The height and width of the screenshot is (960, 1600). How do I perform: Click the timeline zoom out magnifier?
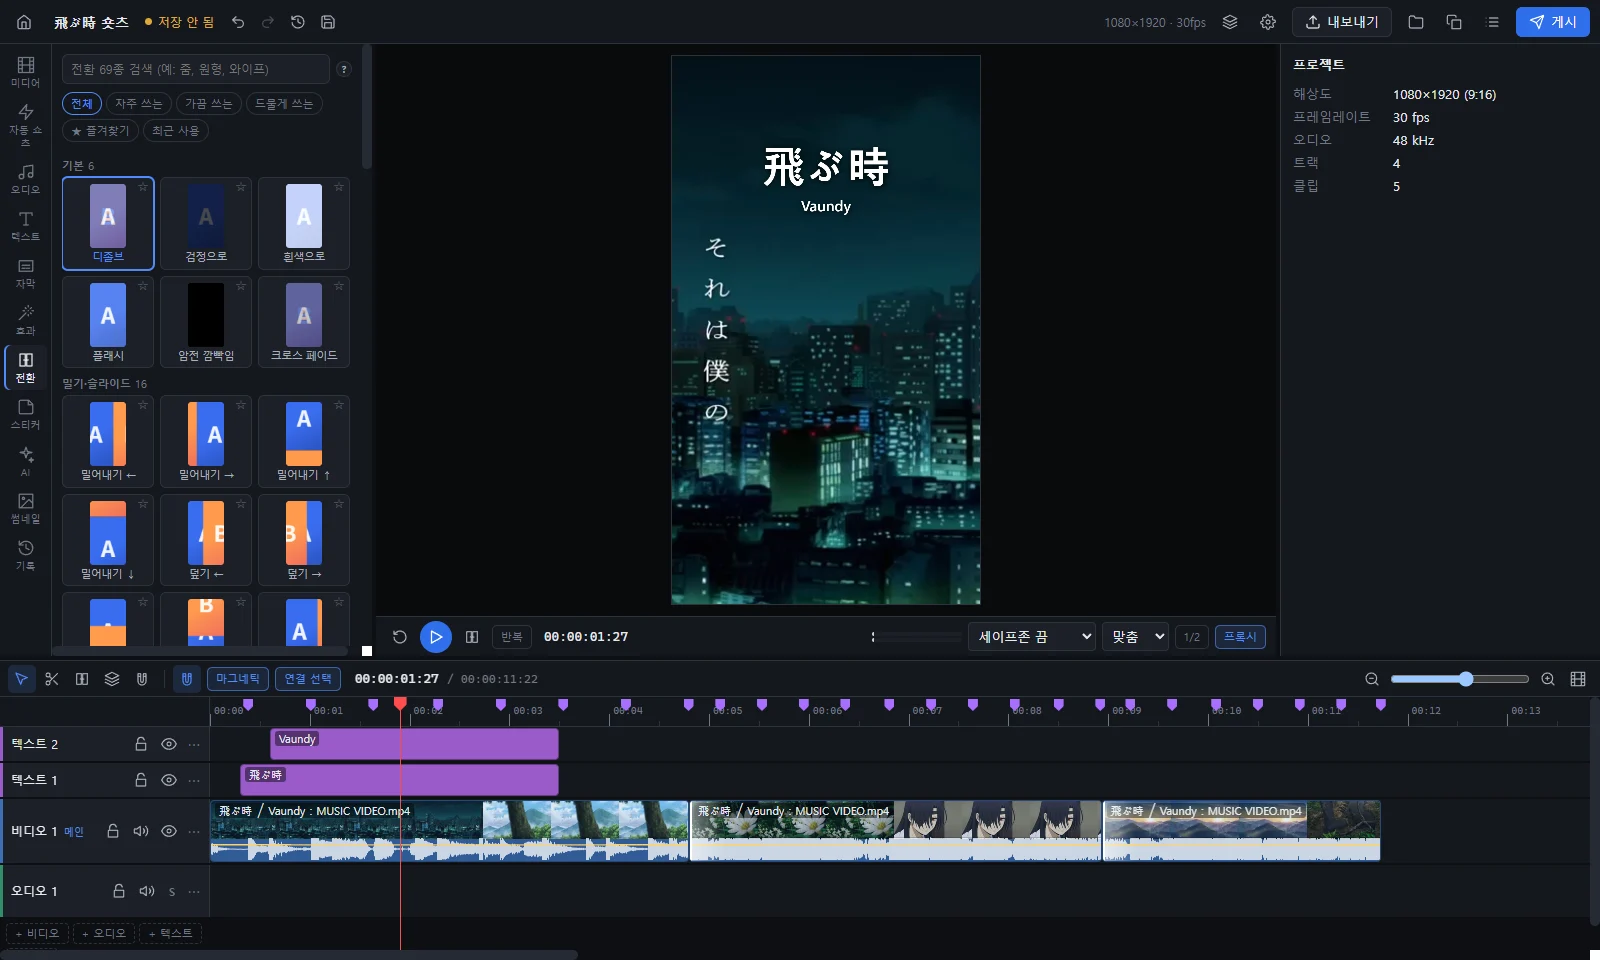tap(1372, 679)
